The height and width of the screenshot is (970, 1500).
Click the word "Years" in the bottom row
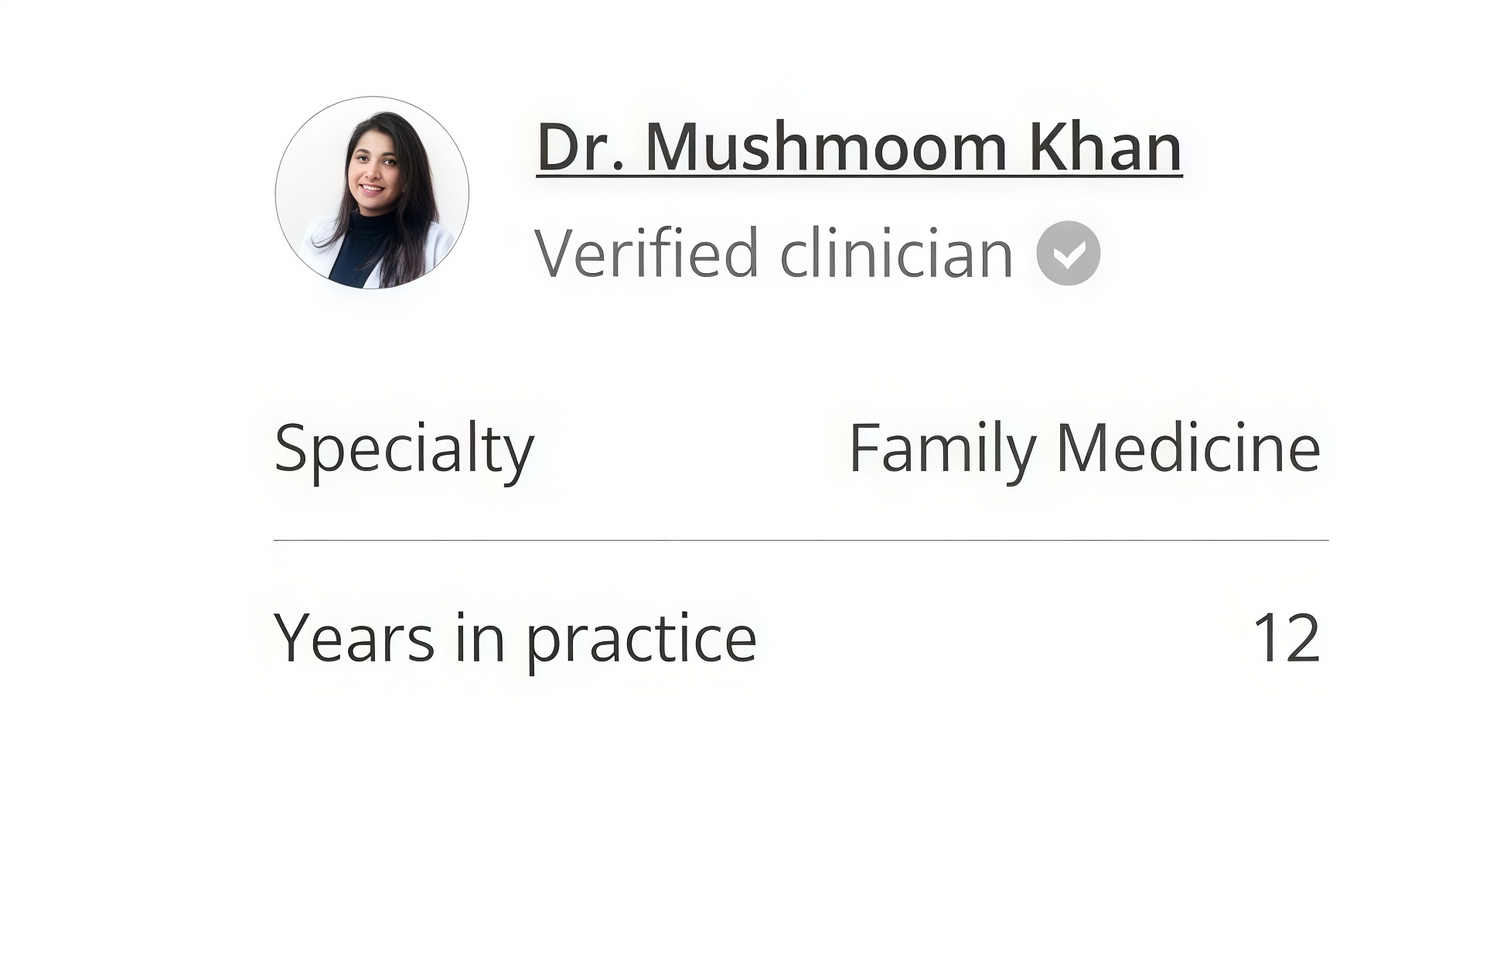354,638
